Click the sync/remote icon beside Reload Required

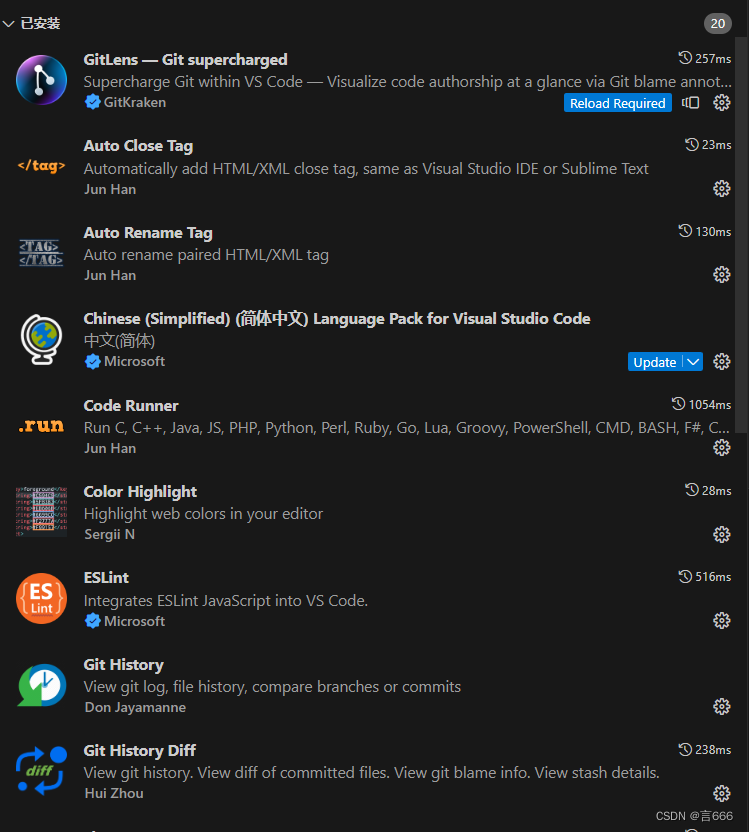point(691,102)
